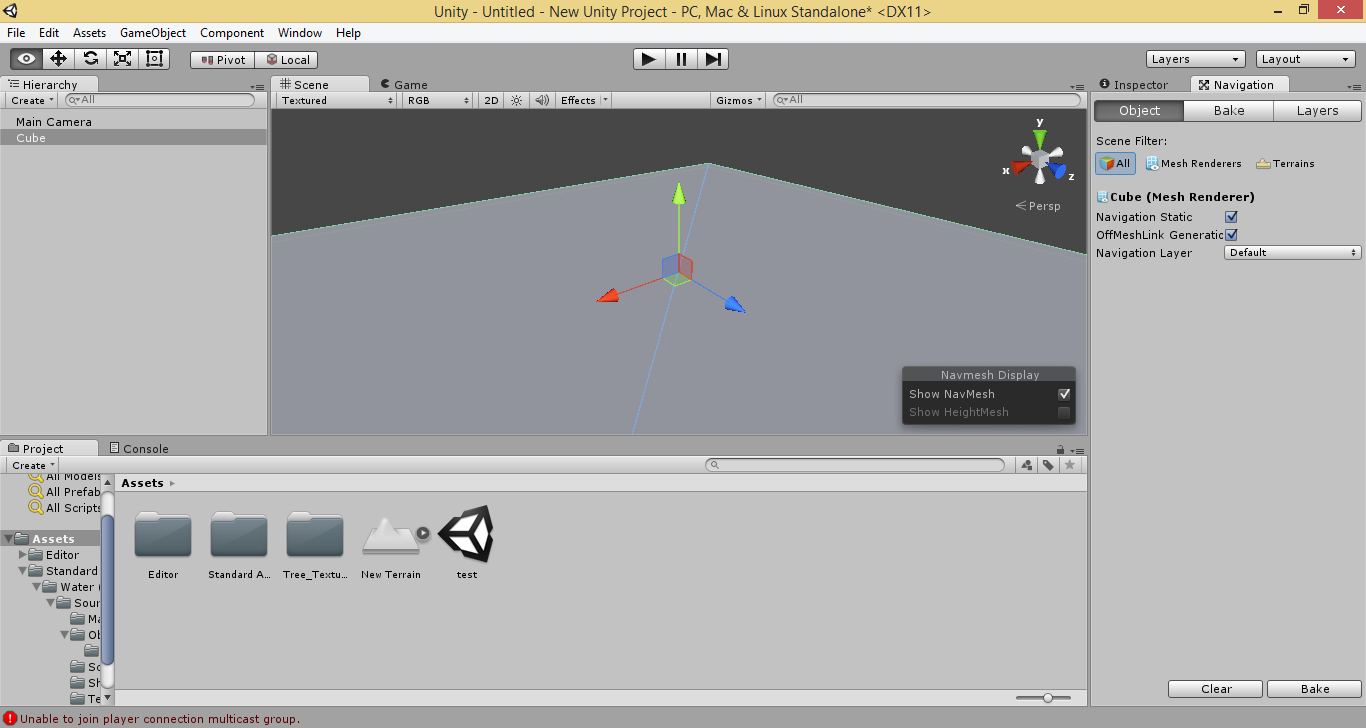Viewport: 1366px width, 728px height.
Task: Adjust the asset thumbnail size slider
Action: (1046, 697)
